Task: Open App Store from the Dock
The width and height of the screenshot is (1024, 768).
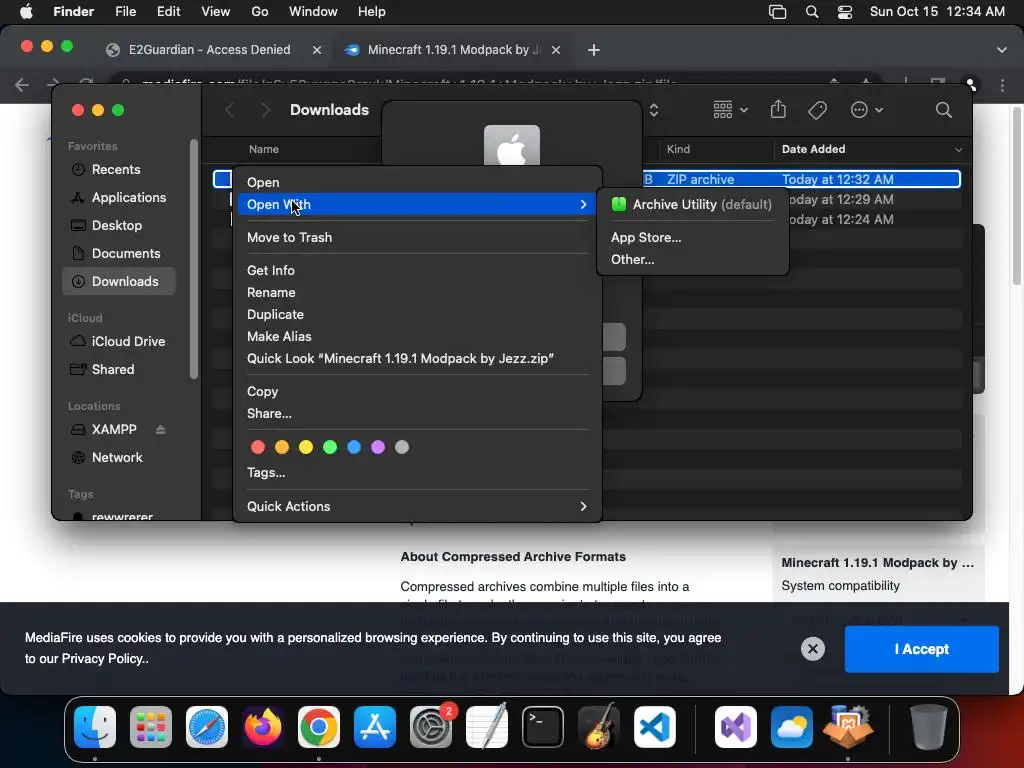Action: click(375, 727)
